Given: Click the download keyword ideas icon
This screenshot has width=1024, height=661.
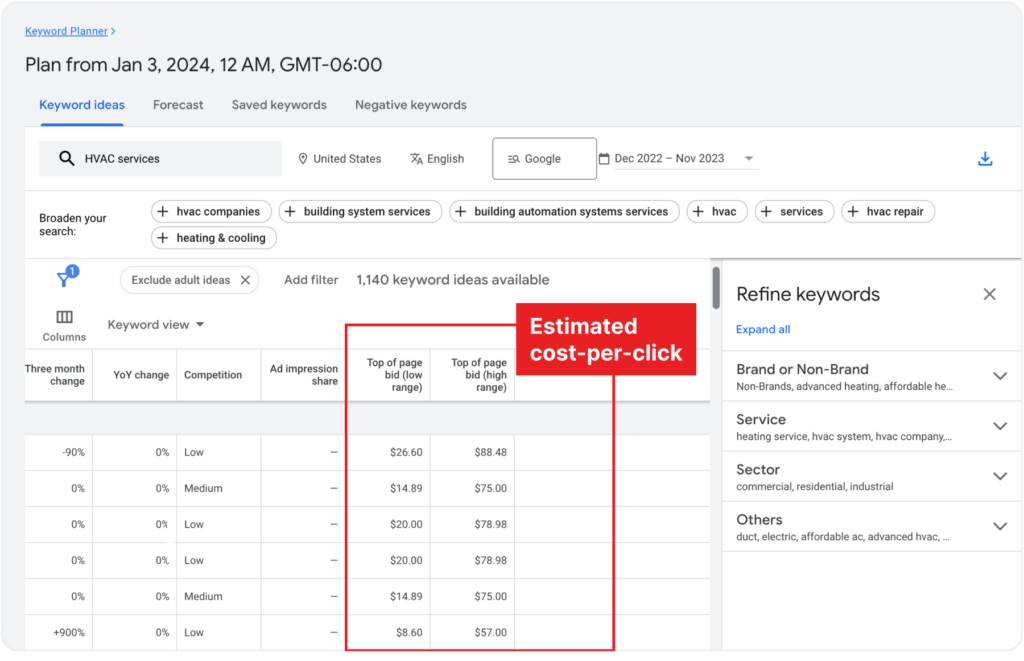Looking at the screenshot, I should 985,159.
